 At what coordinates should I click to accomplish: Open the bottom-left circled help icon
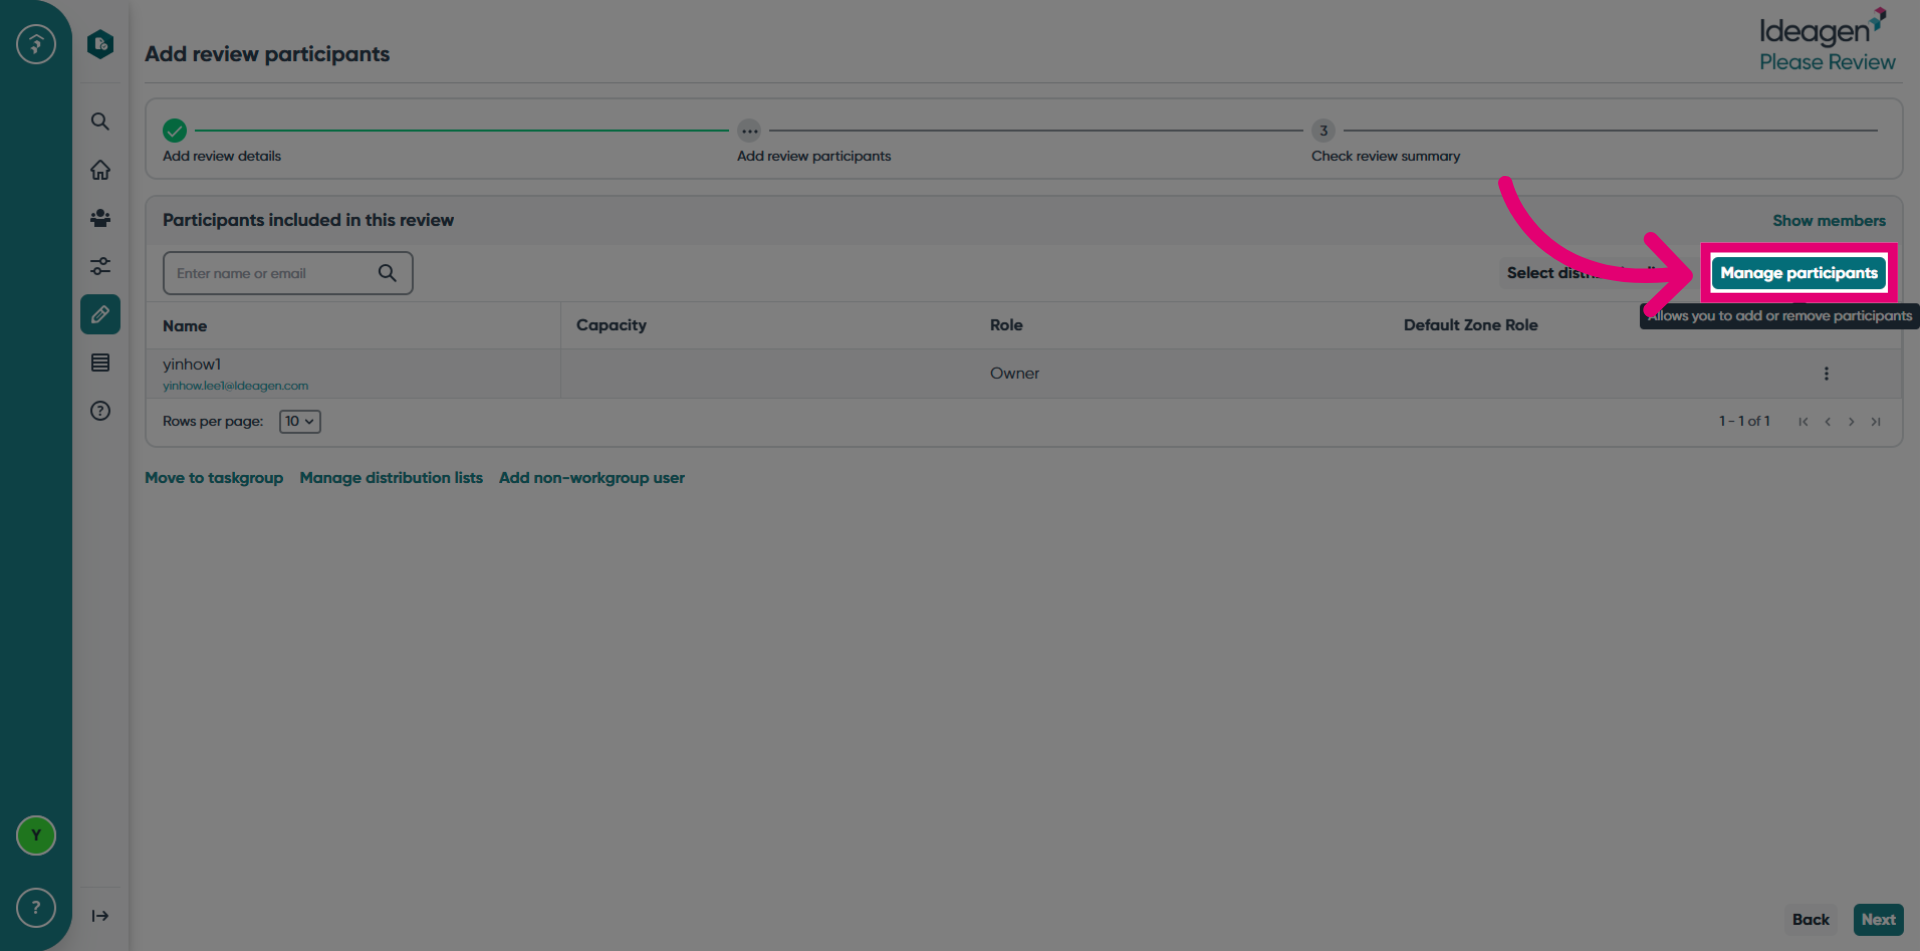36,908
